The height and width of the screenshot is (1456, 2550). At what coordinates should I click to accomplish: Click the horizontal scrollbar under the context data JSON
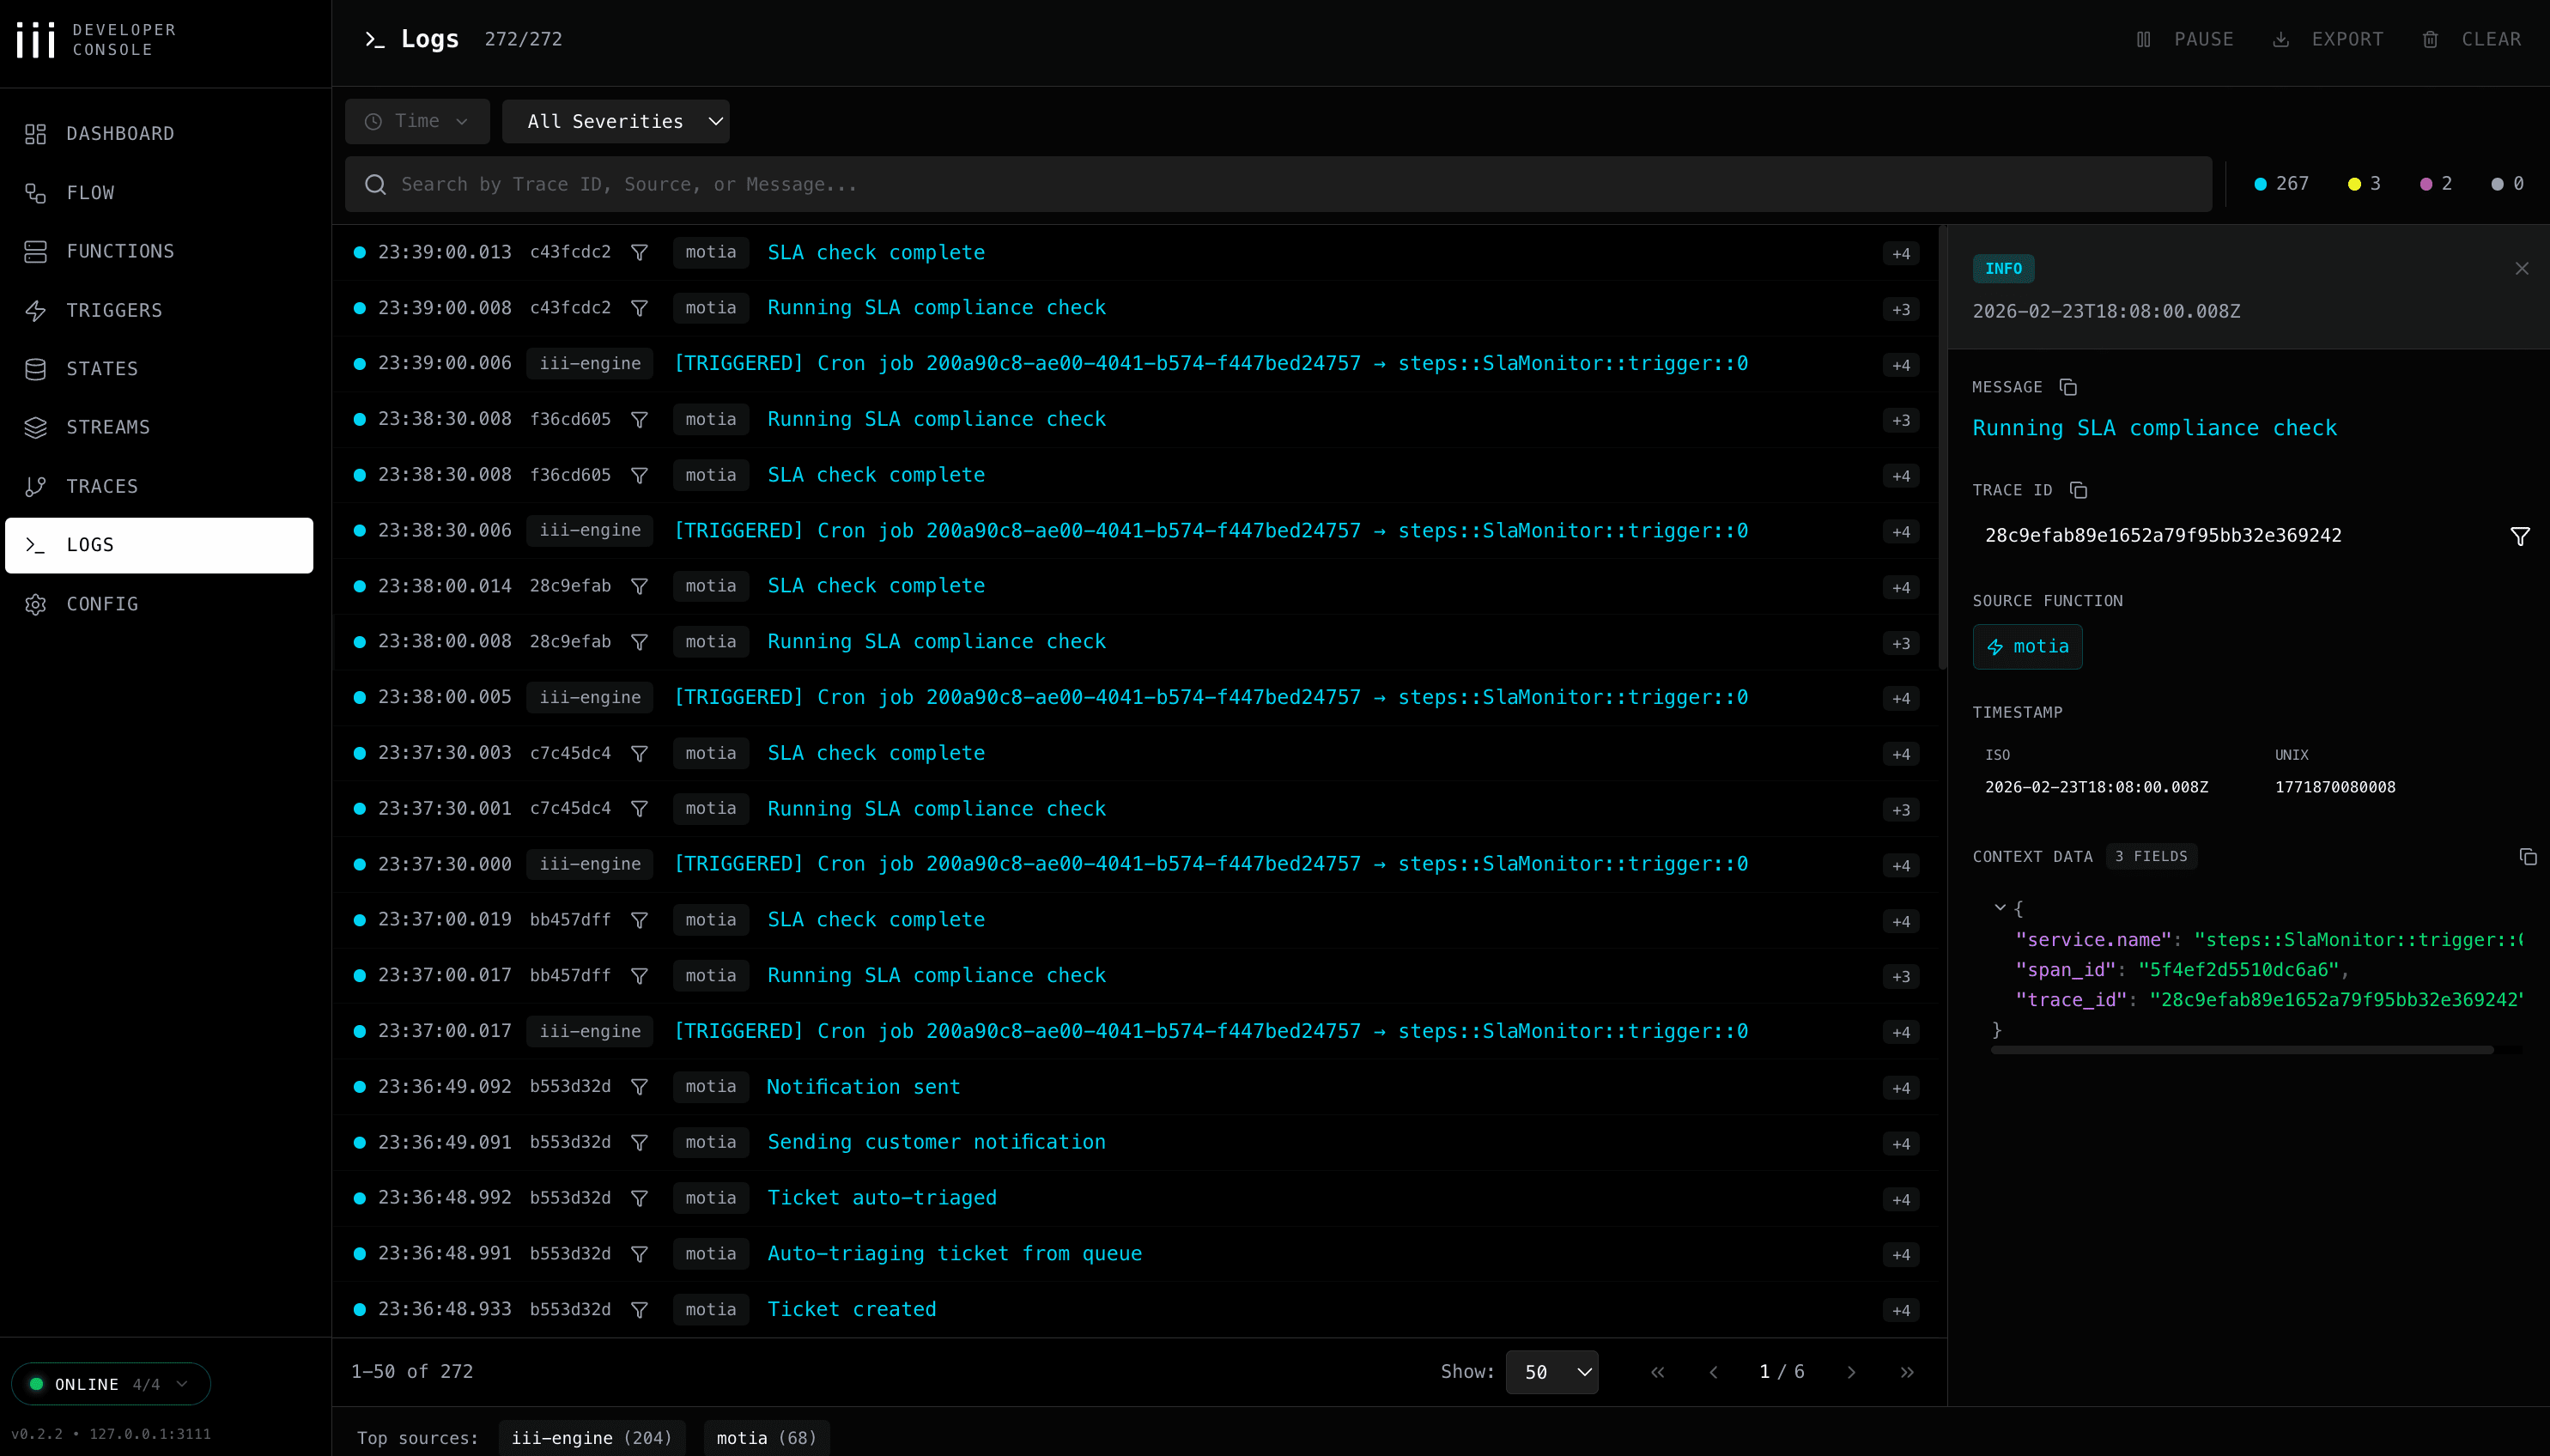tap(2240, 1051)
